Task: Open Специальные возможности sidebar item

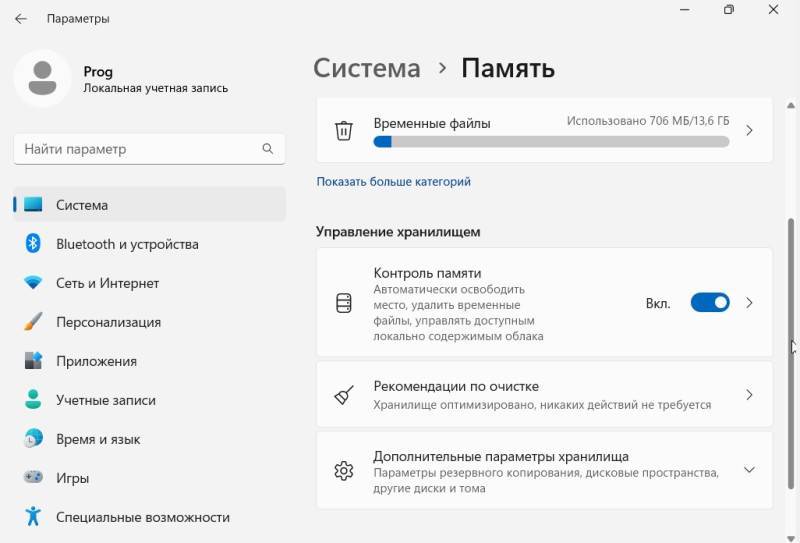Action: coord(142,517)
